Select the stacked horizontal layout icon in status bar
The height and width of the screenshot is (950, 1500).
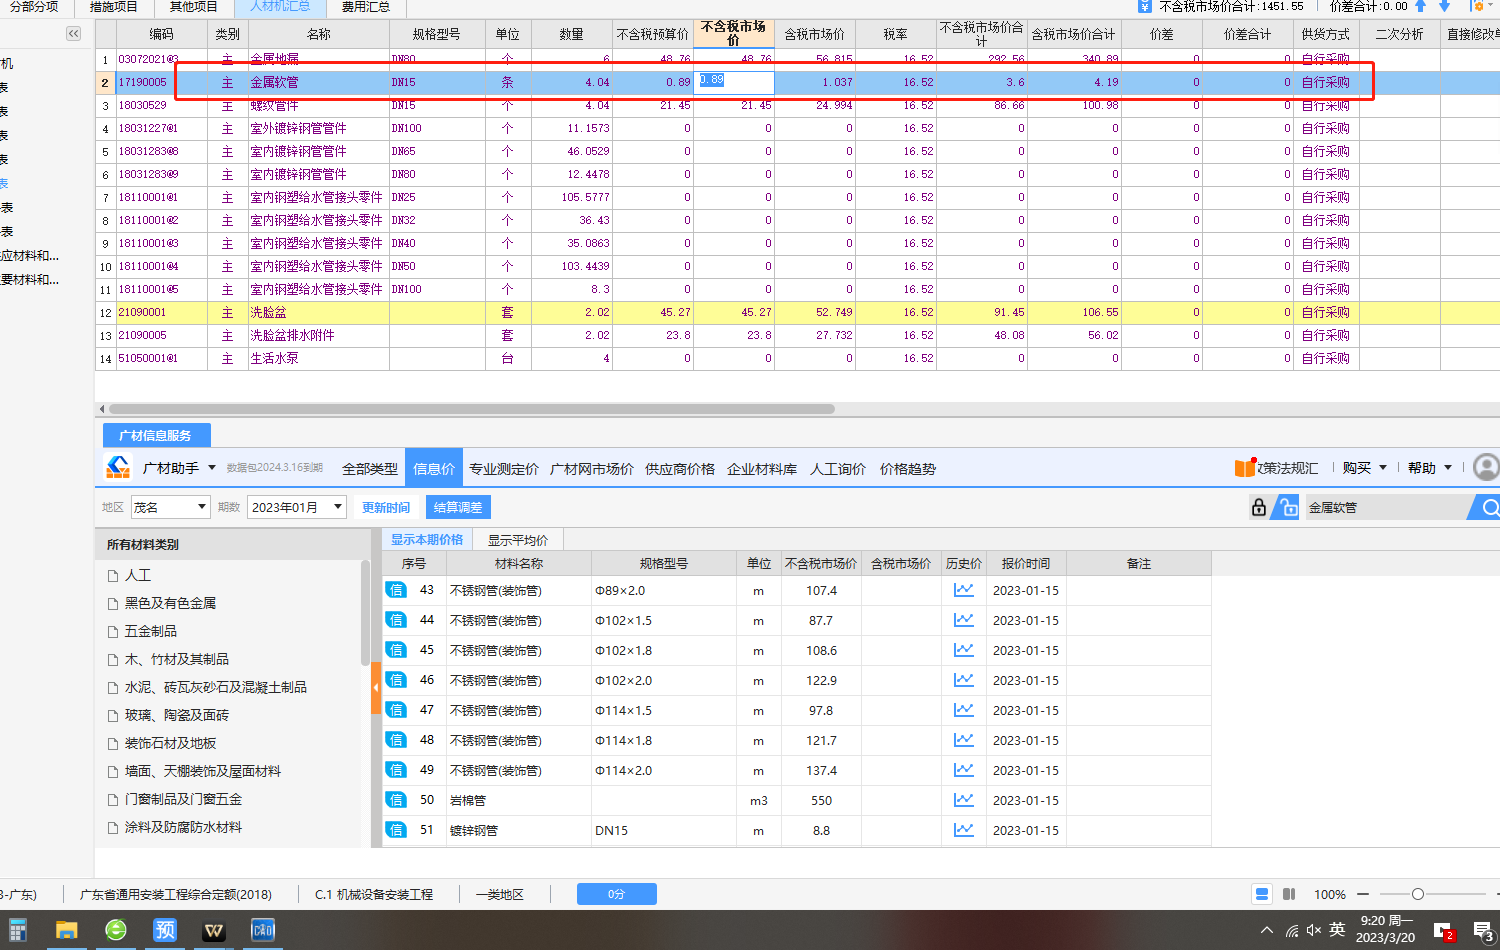coord(1262,894)
